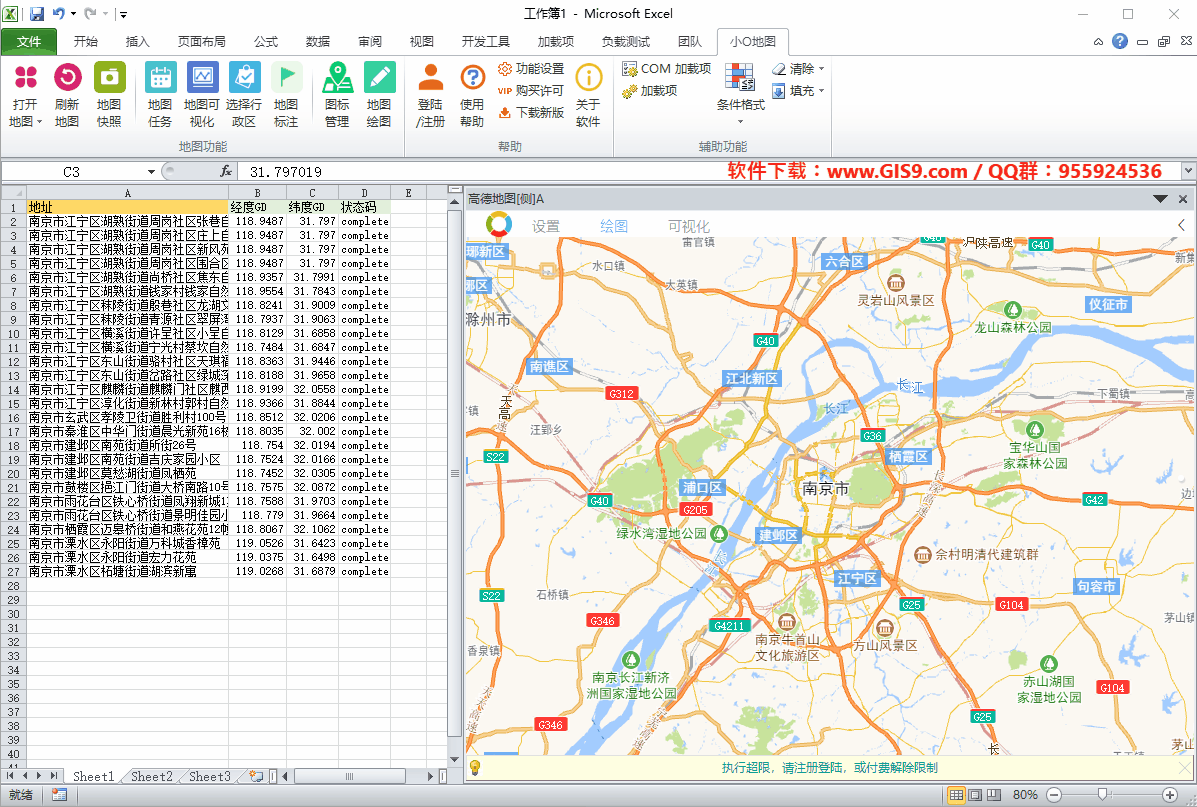Click the lightbulb icon in map notice bar

(x=474, y=767)
